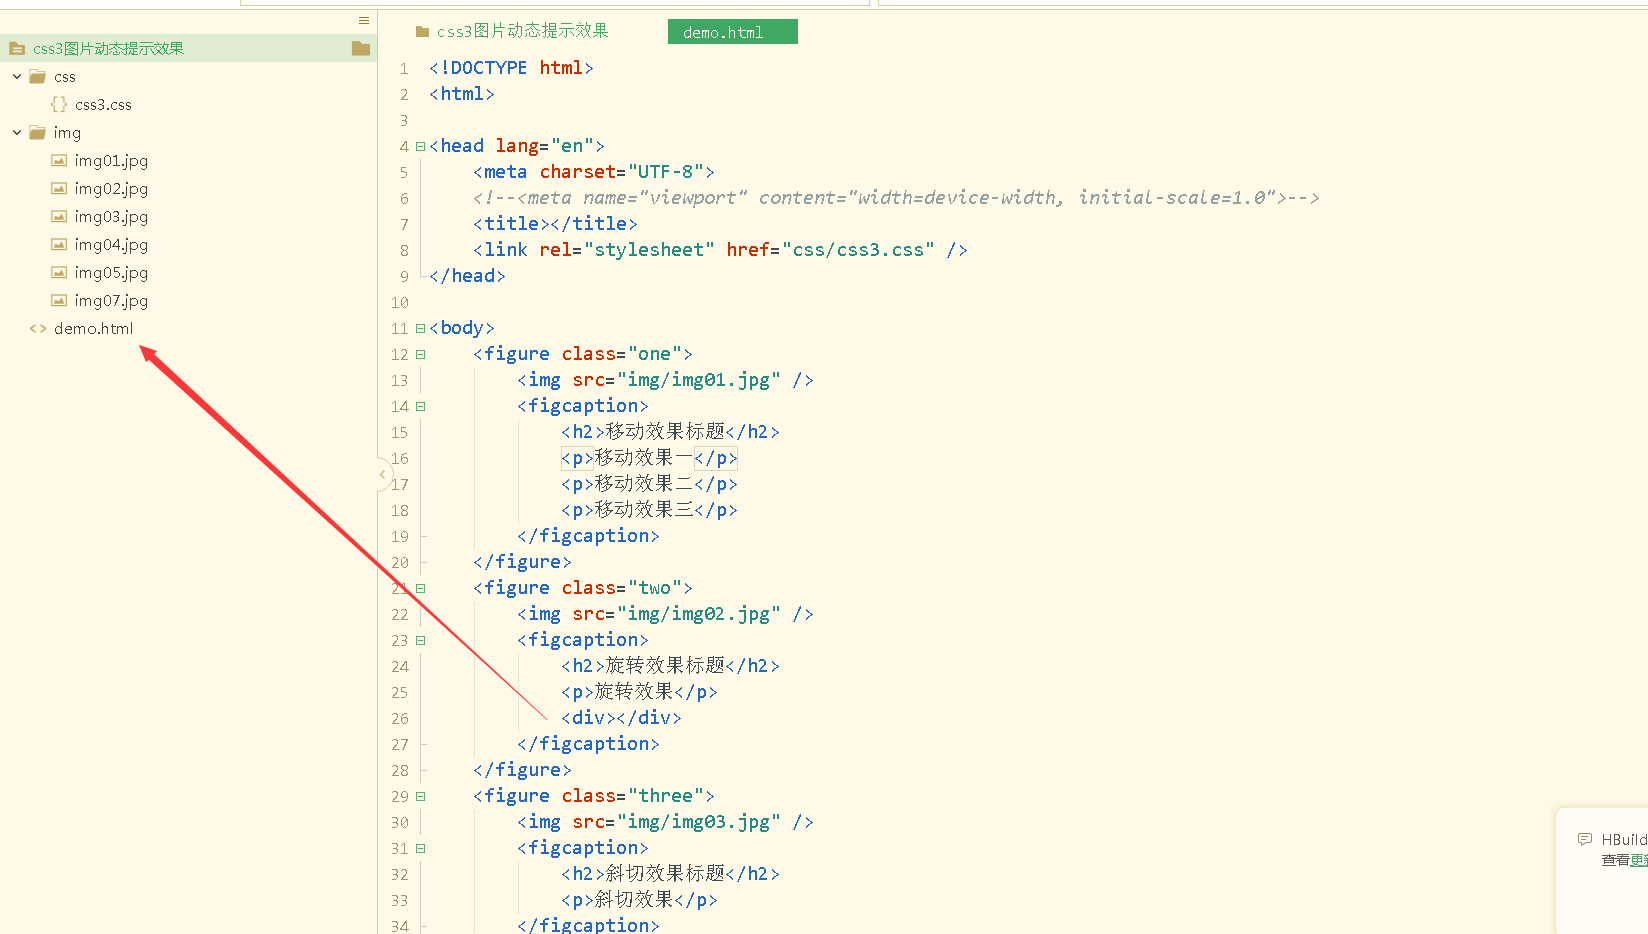Image resolution: width=1648 pixels, height=934 pixels.
Task: Collapse the sidebar with the left chevron
Action: (382, 475)
